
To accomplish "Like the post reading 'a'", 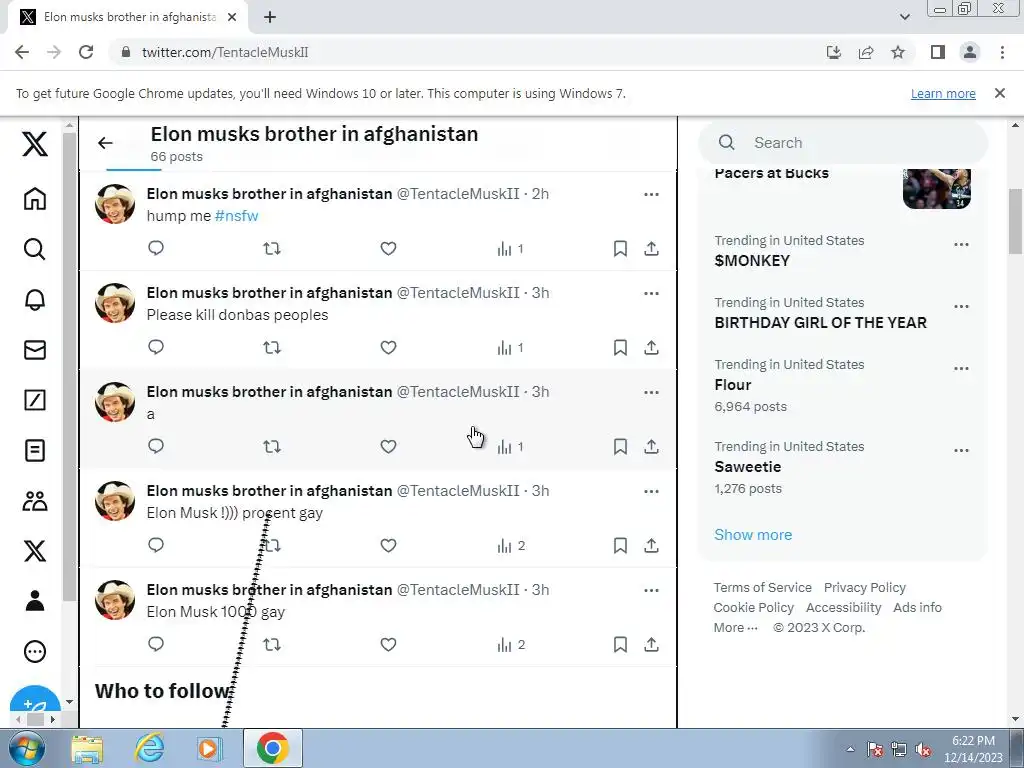I will [x=389, y=447].
